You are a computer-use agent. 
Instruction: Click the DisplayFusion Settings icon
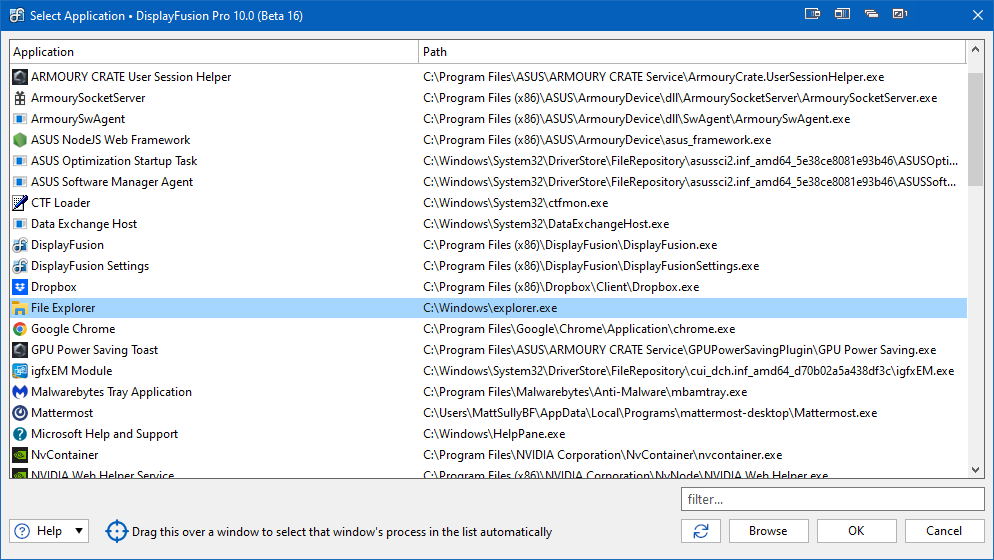tap(20, 266)
